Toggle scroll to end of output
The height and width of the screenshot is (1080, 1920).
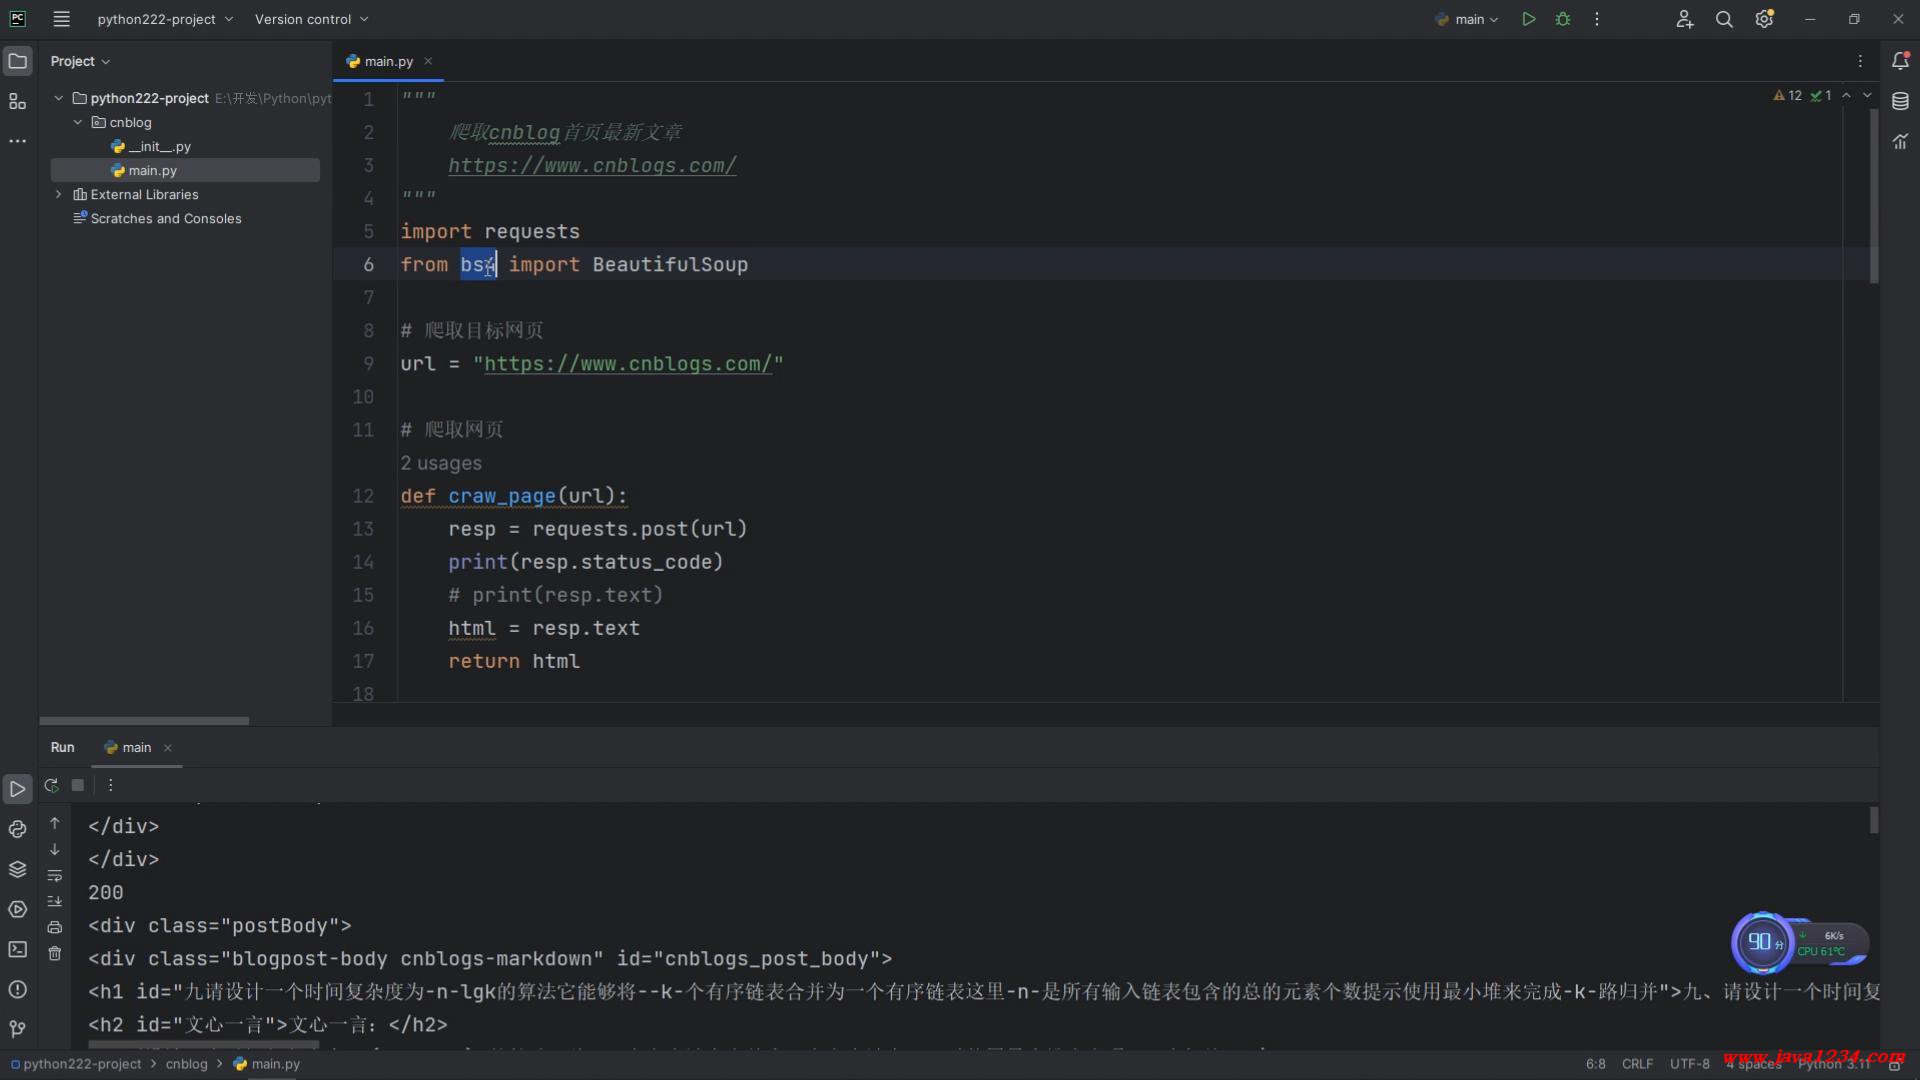[55, 901]
